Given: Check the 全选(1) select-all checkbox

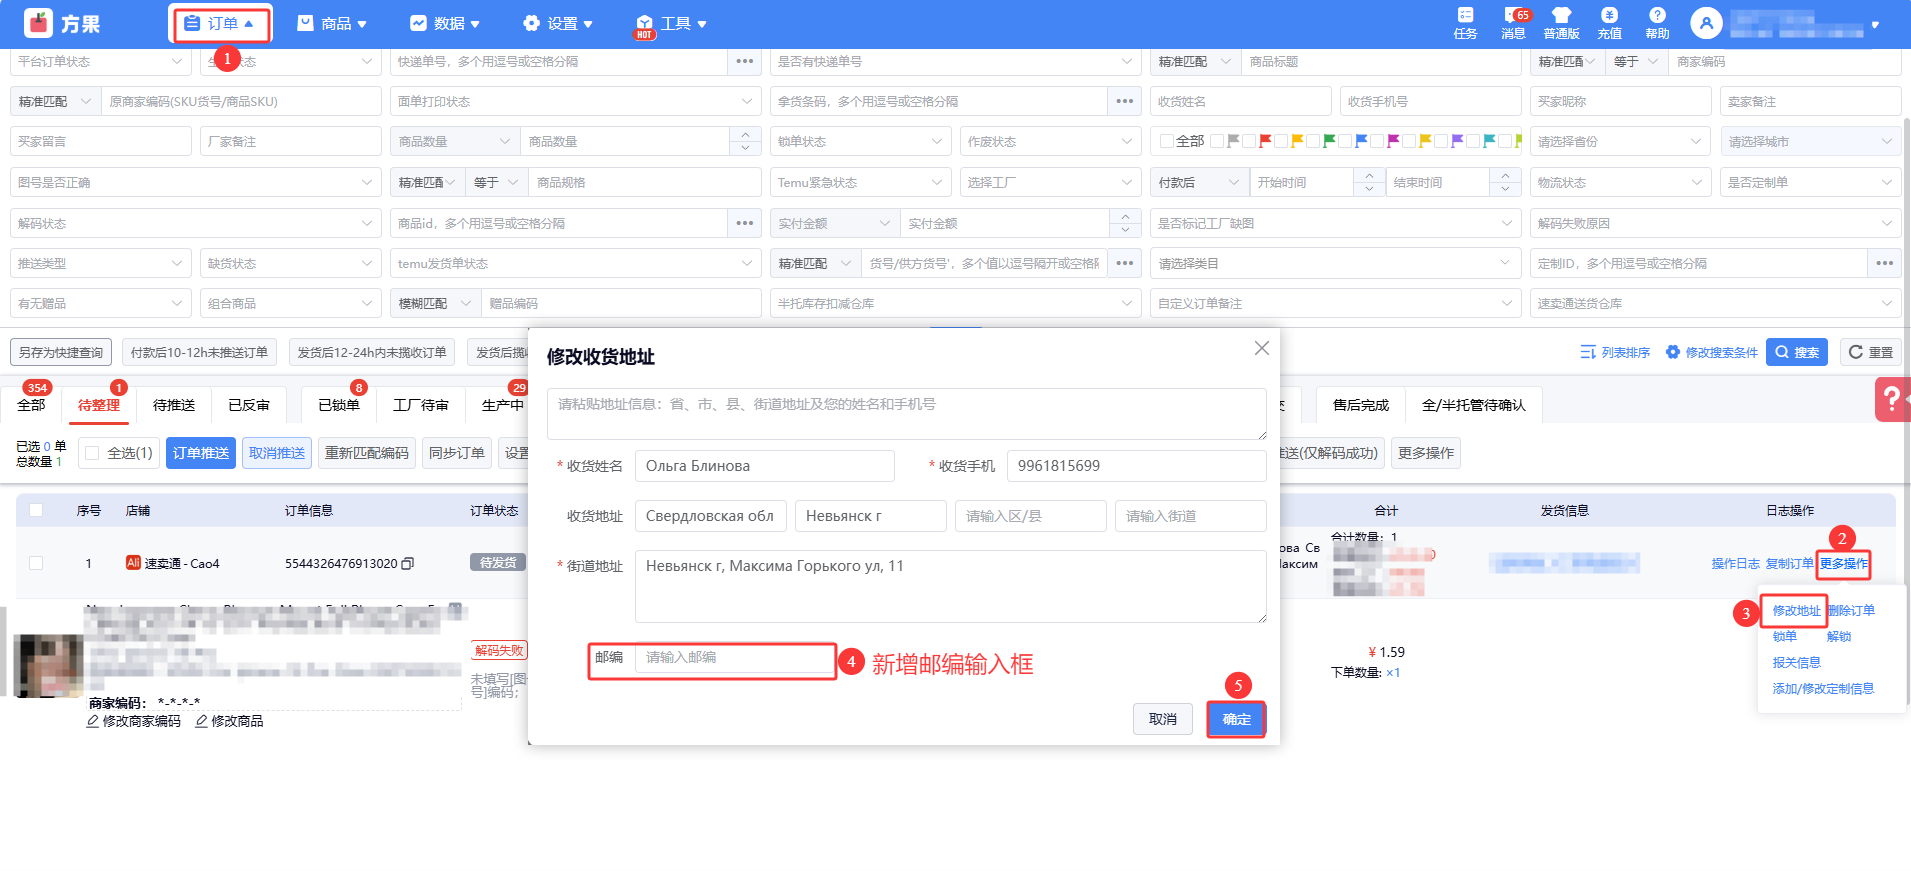Looking at the screenshot, I should click(93, 453).
